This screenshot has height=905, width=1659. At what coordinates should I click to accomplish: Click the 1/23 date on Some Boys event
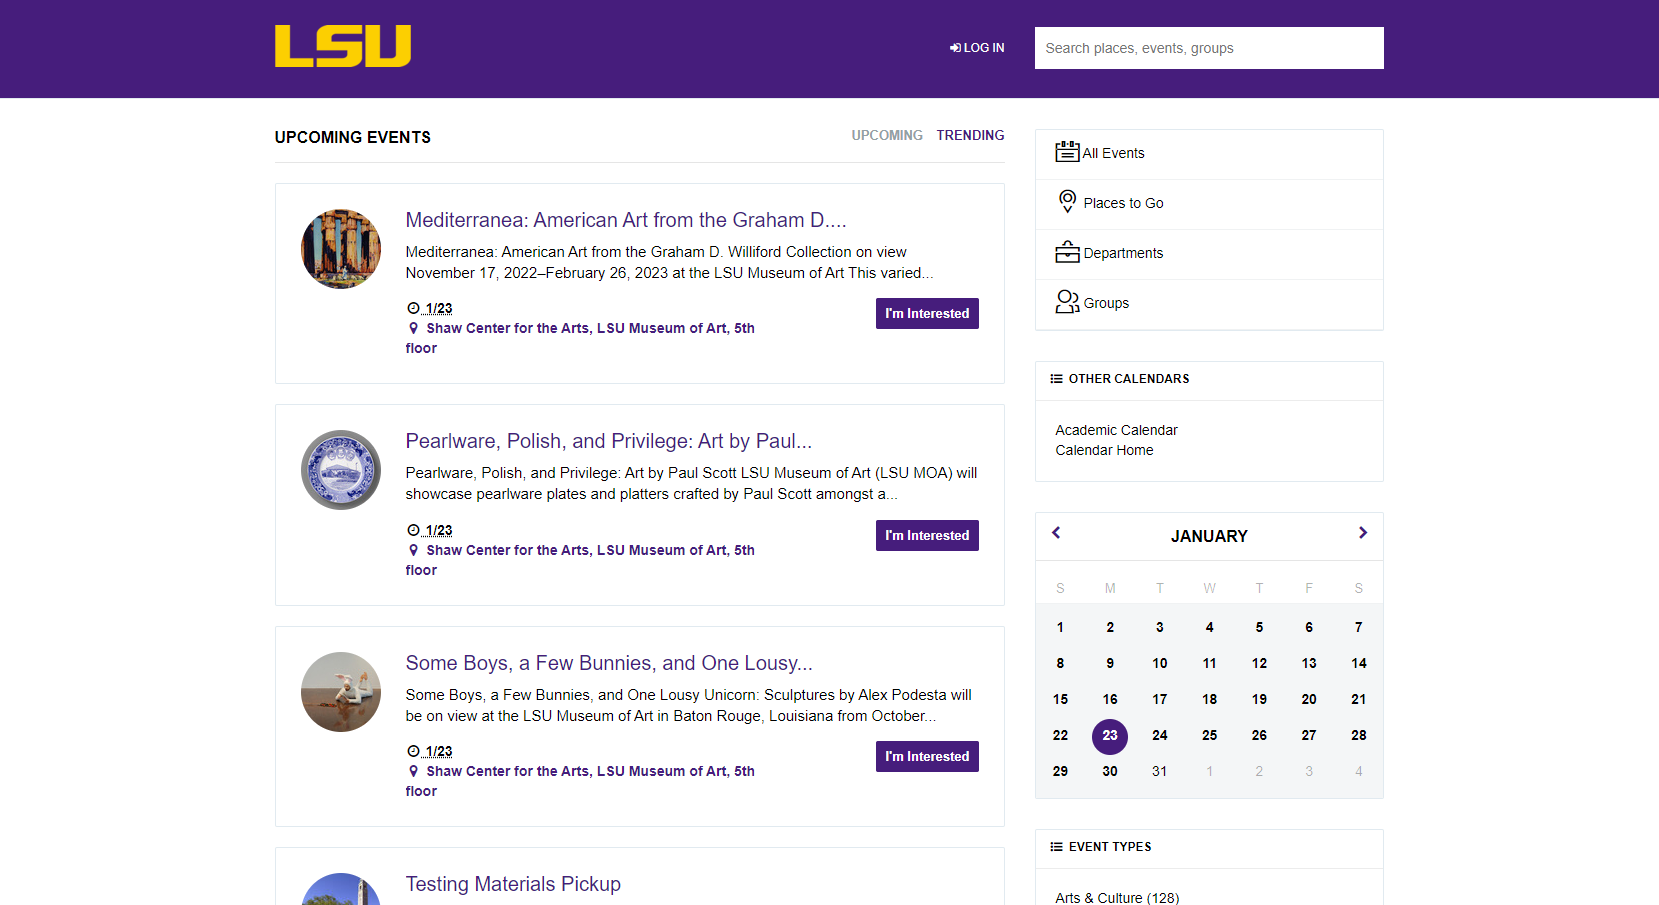tap(439, 751)
